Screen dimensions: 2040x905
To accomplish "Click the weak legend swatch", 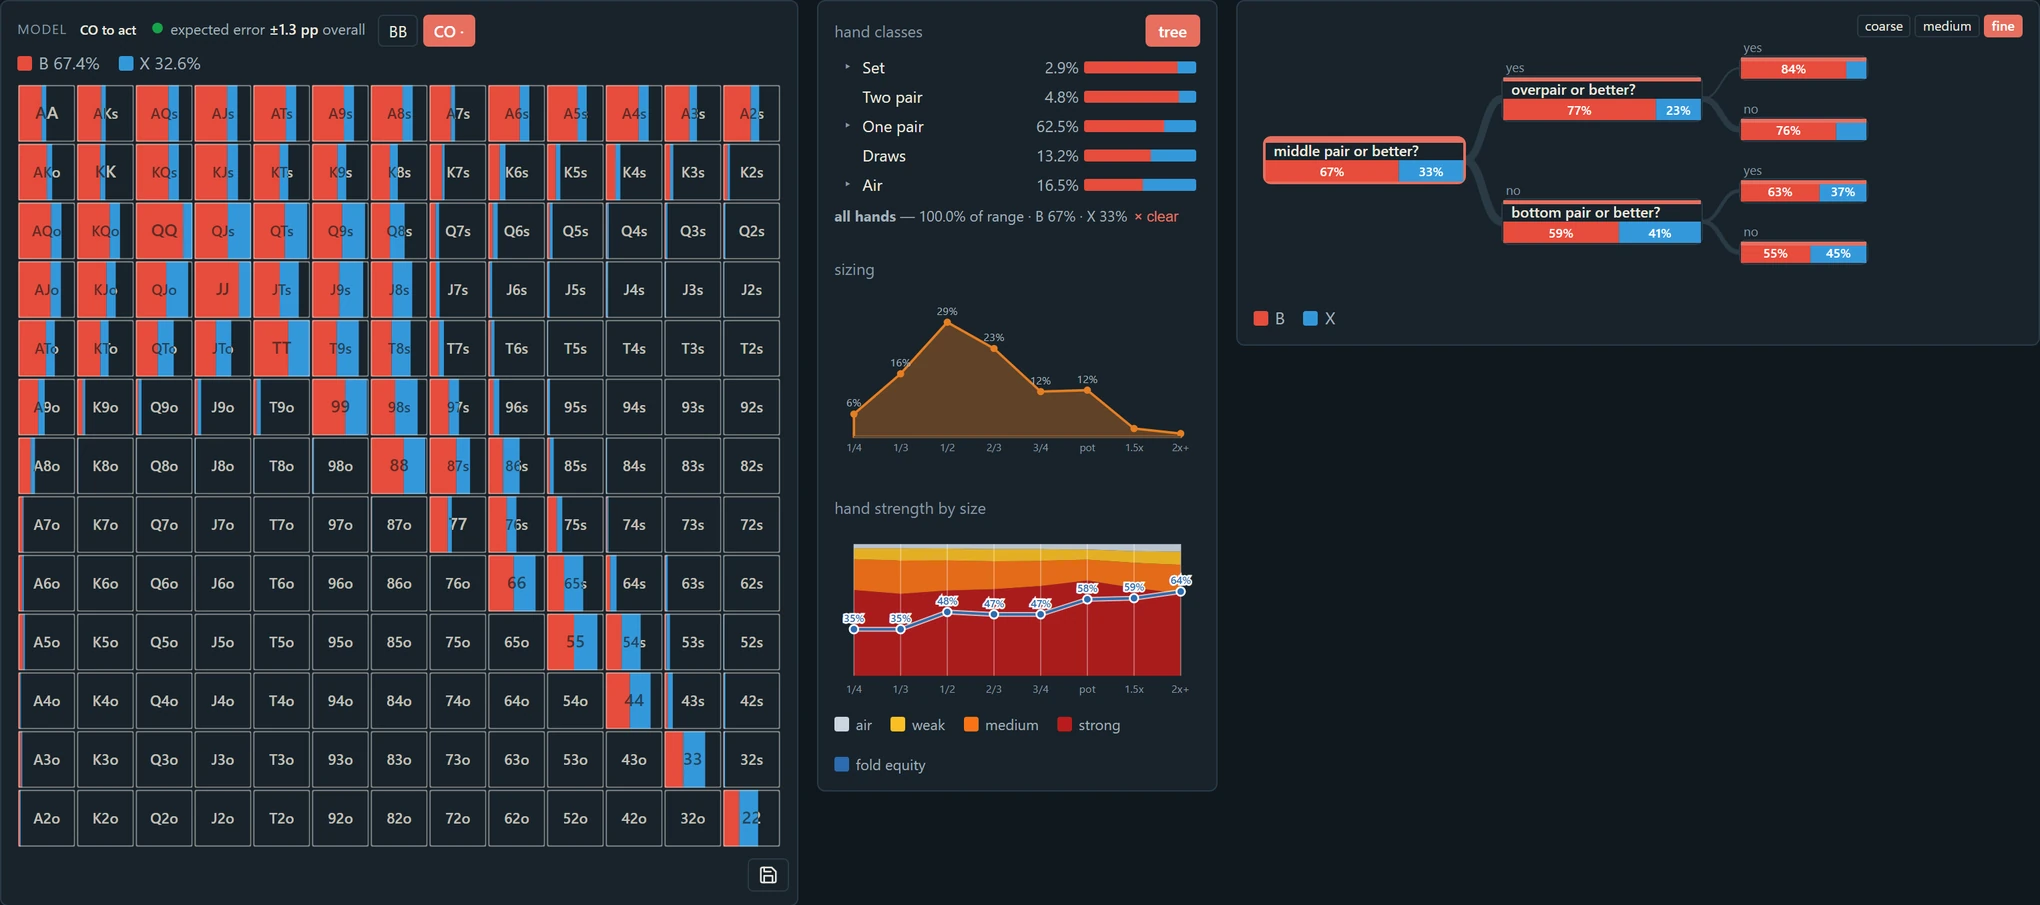I will [x=897, y=724].
